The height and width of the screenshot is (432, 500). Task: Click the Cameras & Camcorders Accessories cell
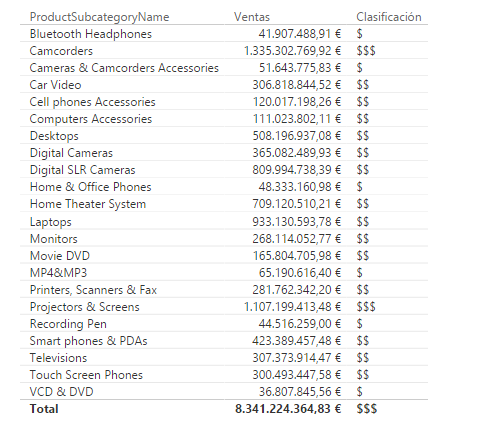124,68
